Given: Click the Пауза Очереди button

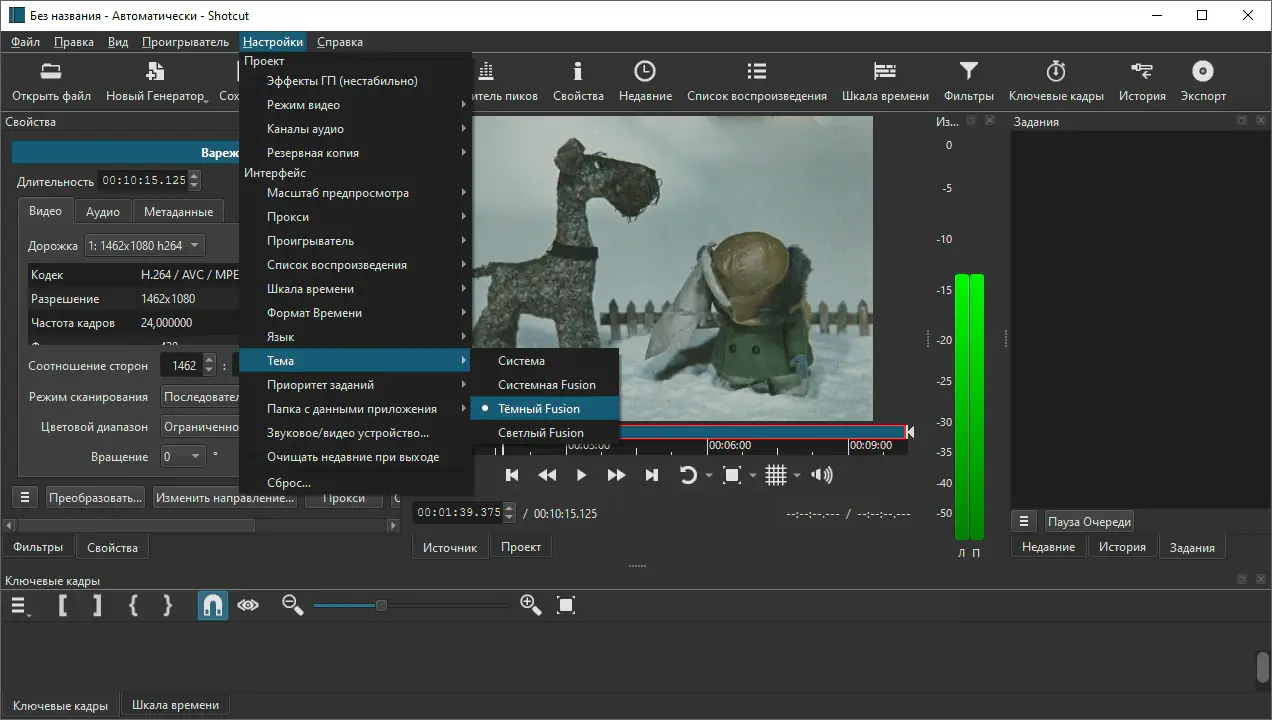Looking at the screenshot, I should pos(1089,522).
